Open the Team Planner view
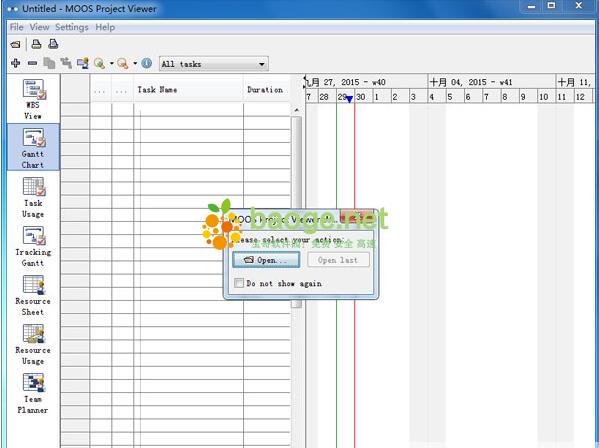Viewport: 599px width, 448px height. (x=33, y=393)
